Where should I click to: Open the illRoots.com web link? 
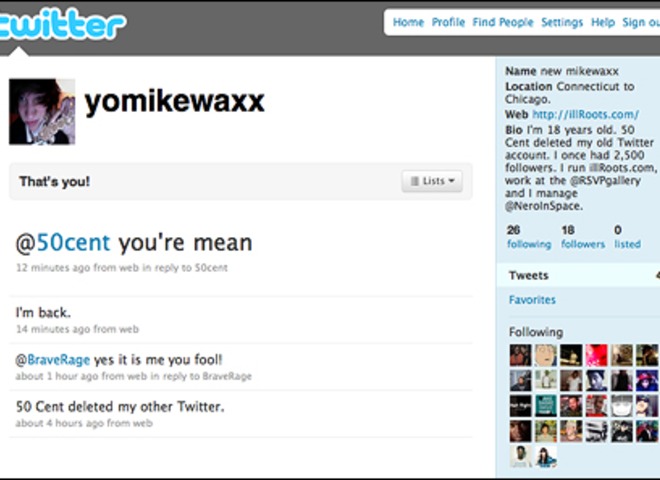pos(585,114)
